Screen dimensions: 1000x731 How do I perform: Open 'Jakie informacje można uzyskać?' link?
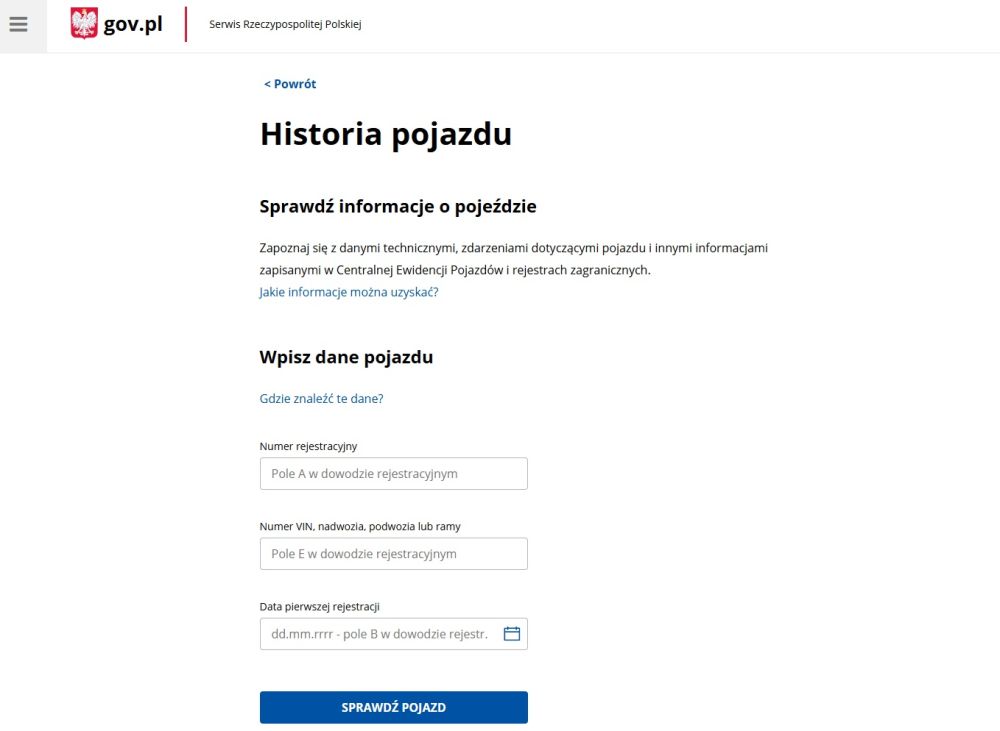tap(349, 292)
